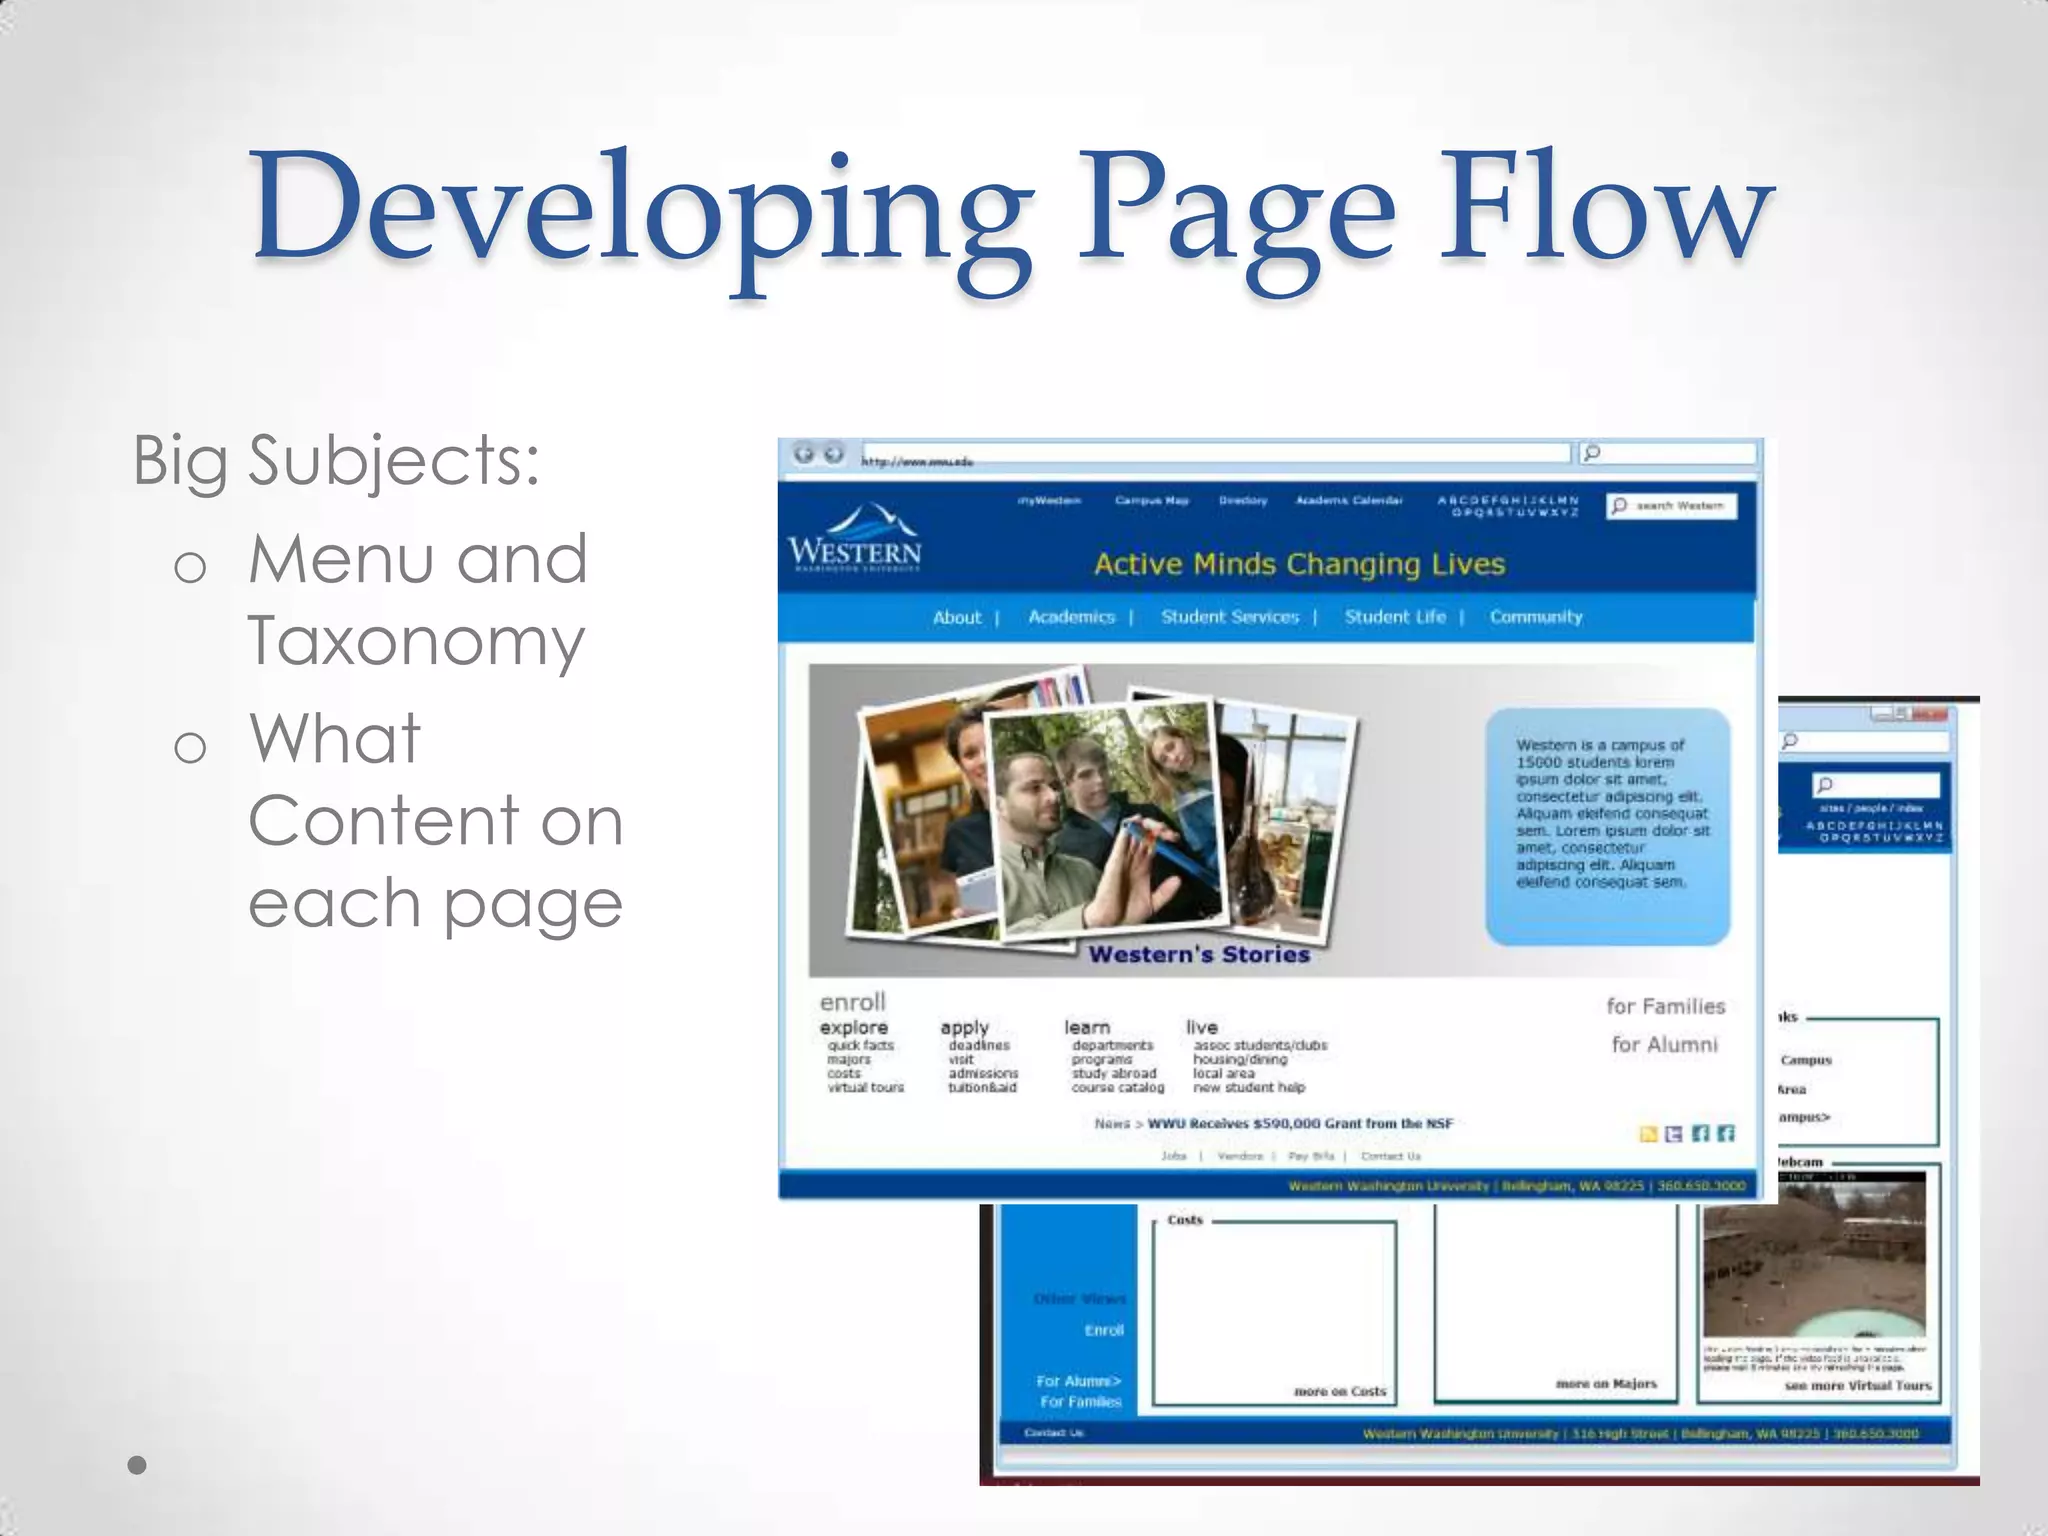This screenshot has width=2048, height=1536.
Task: Click the myWestern top link
Action: 1049,500
